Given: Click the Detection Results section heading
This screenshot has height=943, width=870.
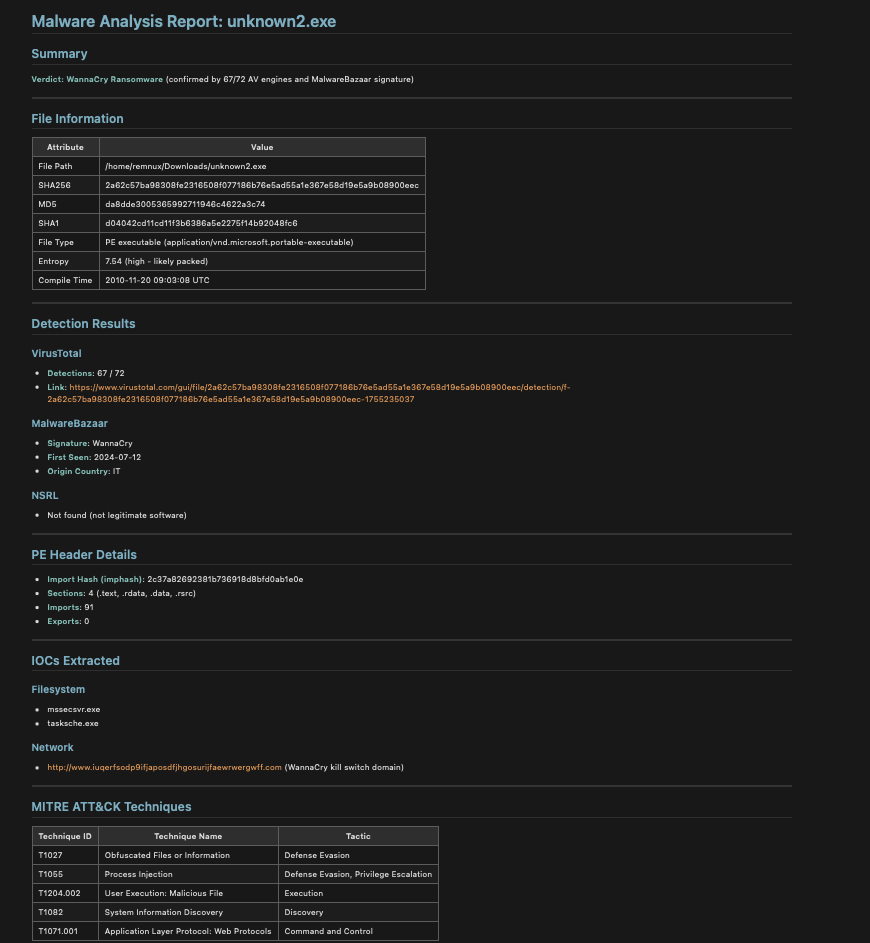Looking at the screenshot, I should coord(83,324).
